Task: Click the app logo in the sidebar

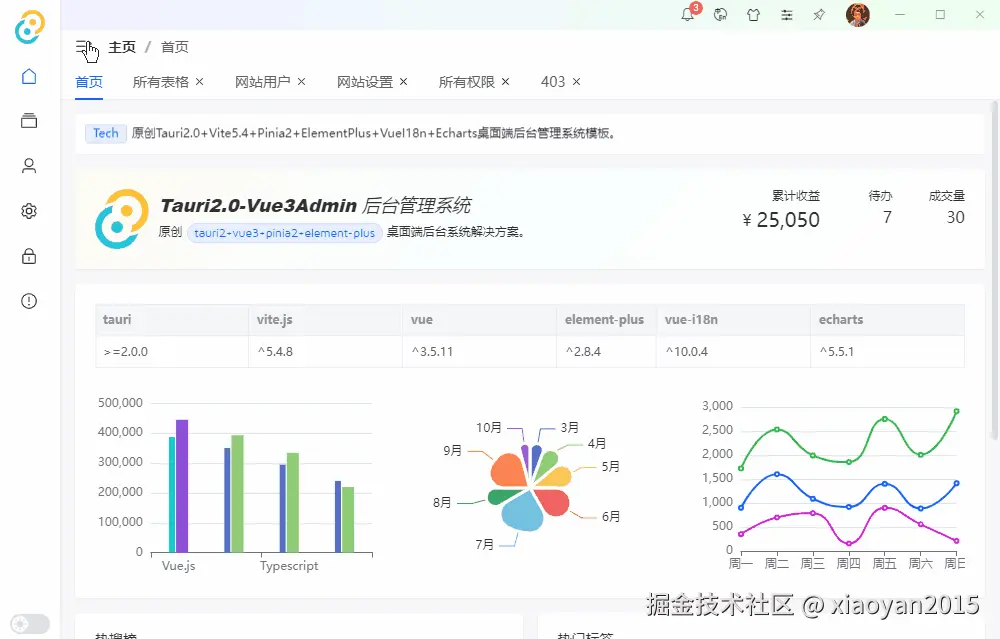Action: point(30,27)
